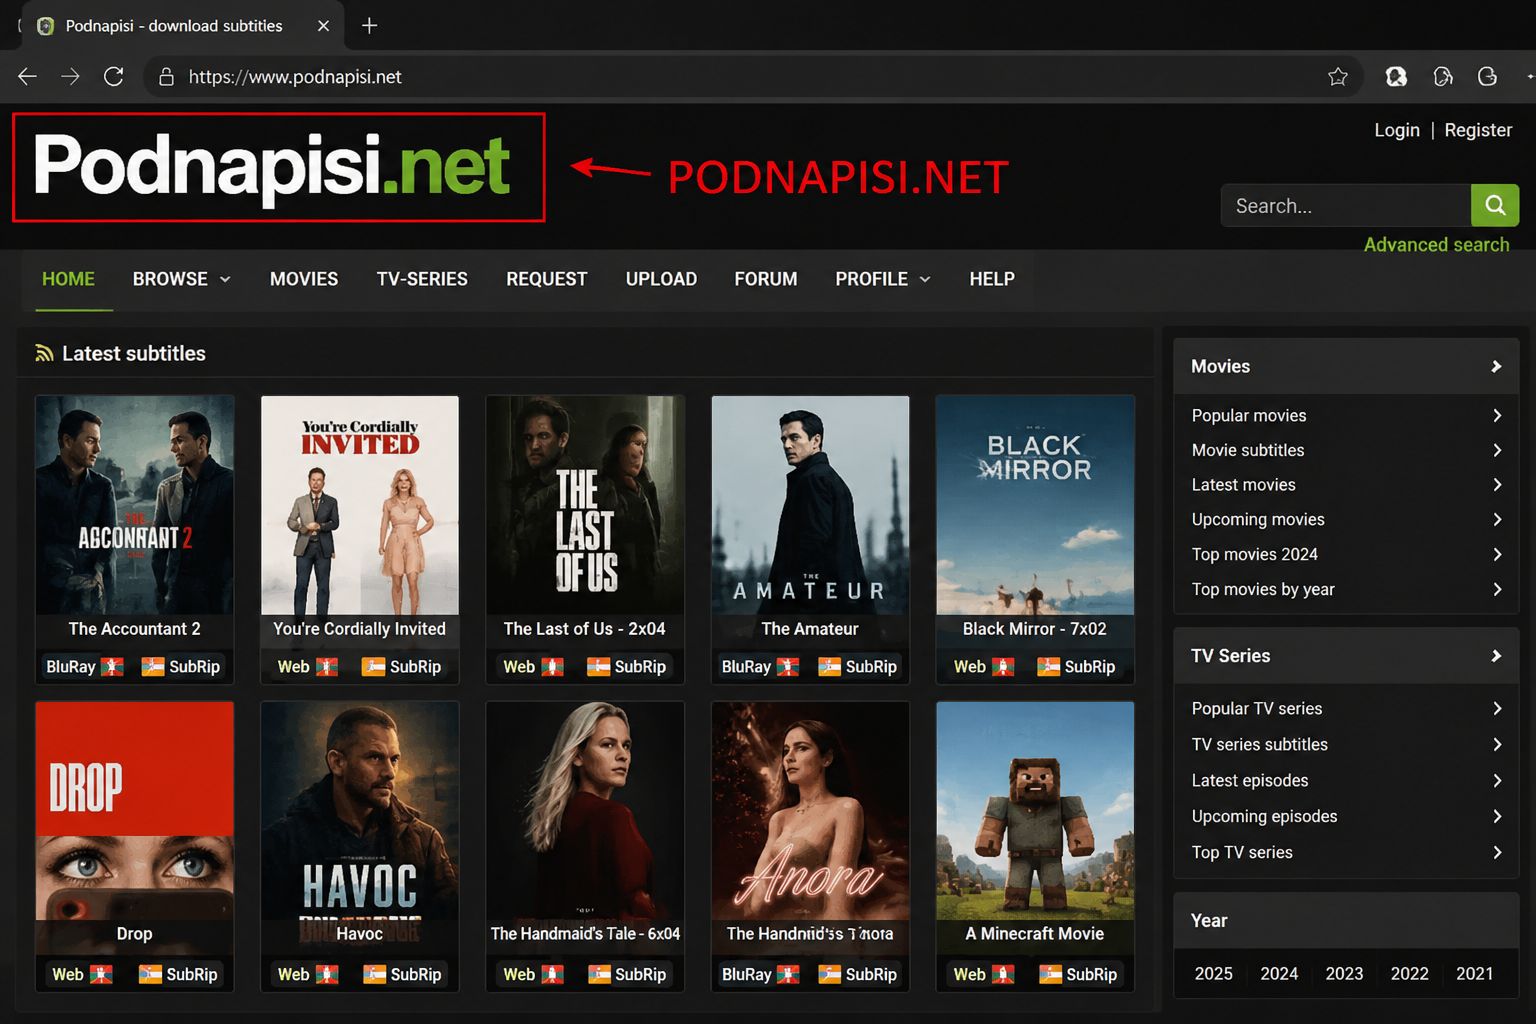Open Upcoming movies sidebar link

pos(1258,519)
